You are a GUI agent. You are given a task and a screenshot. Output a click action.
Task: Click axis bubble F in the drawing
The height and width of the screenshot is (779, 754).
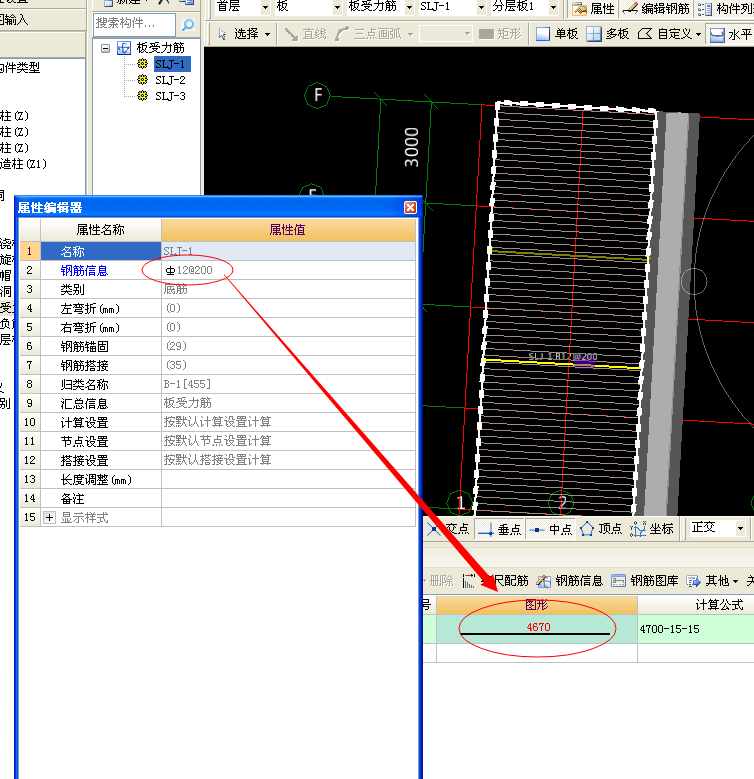(x=317, y=95)
